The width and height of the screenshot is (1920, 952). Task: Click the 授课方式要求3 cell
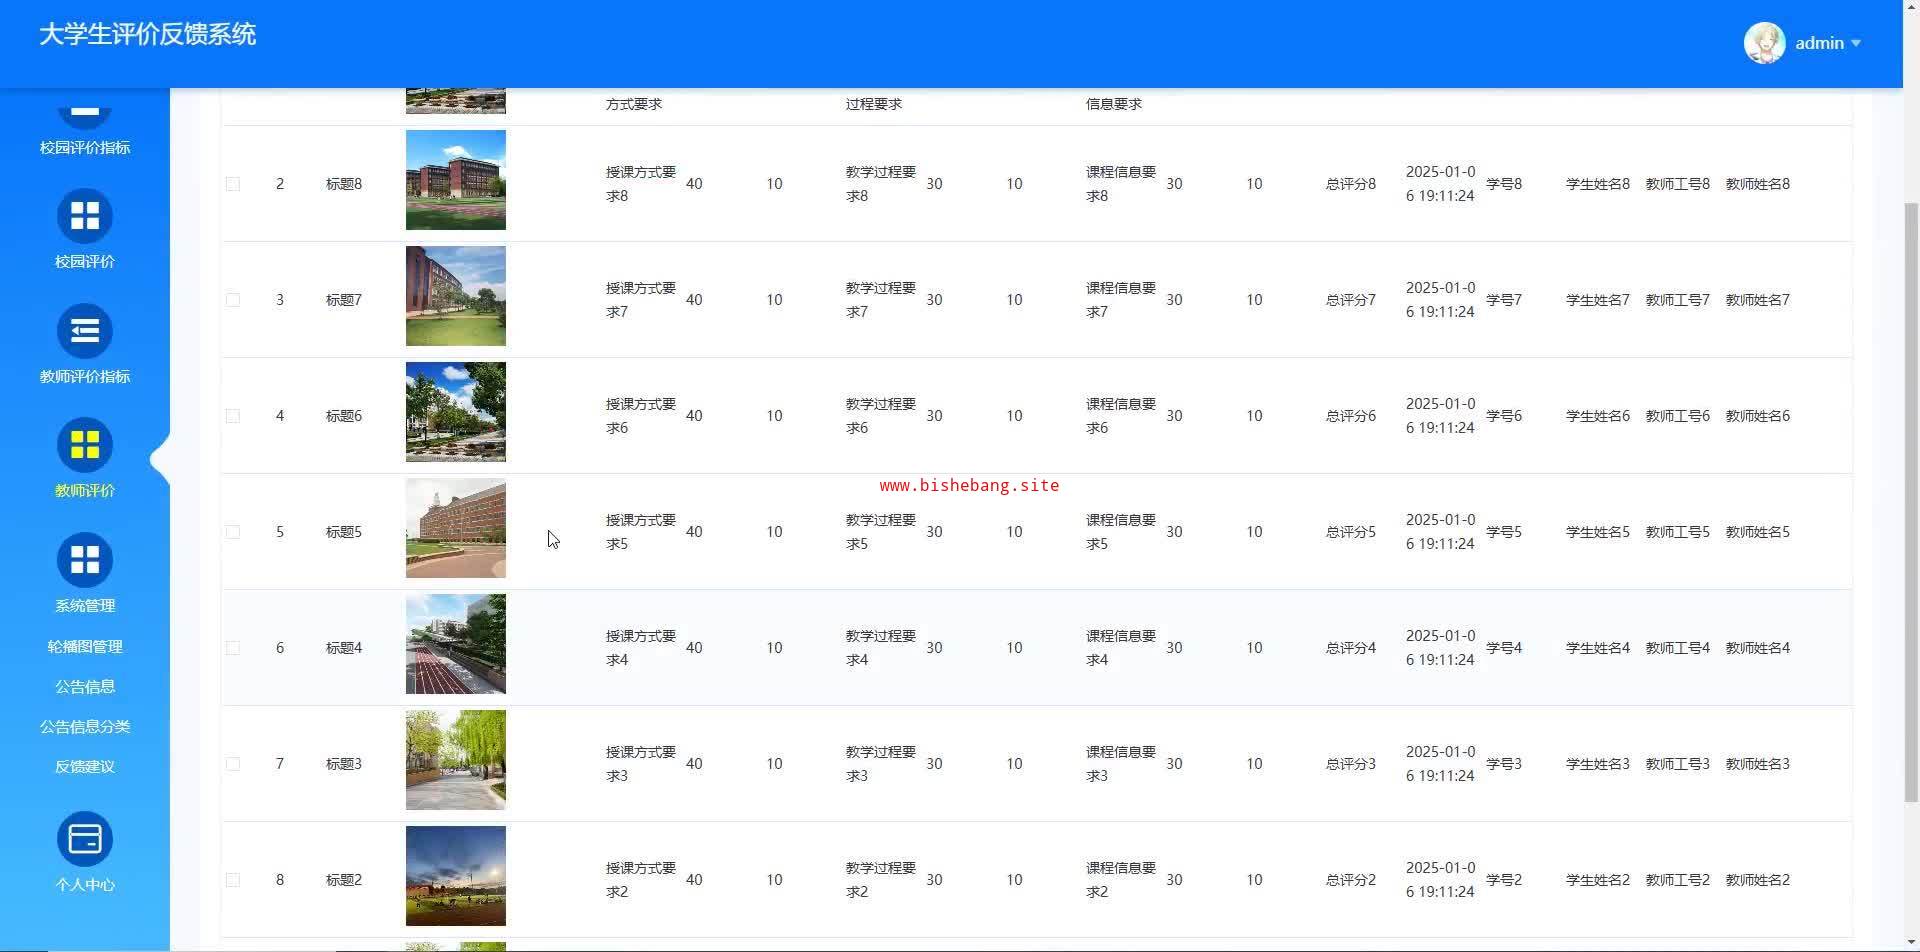(x=641, y=764)
